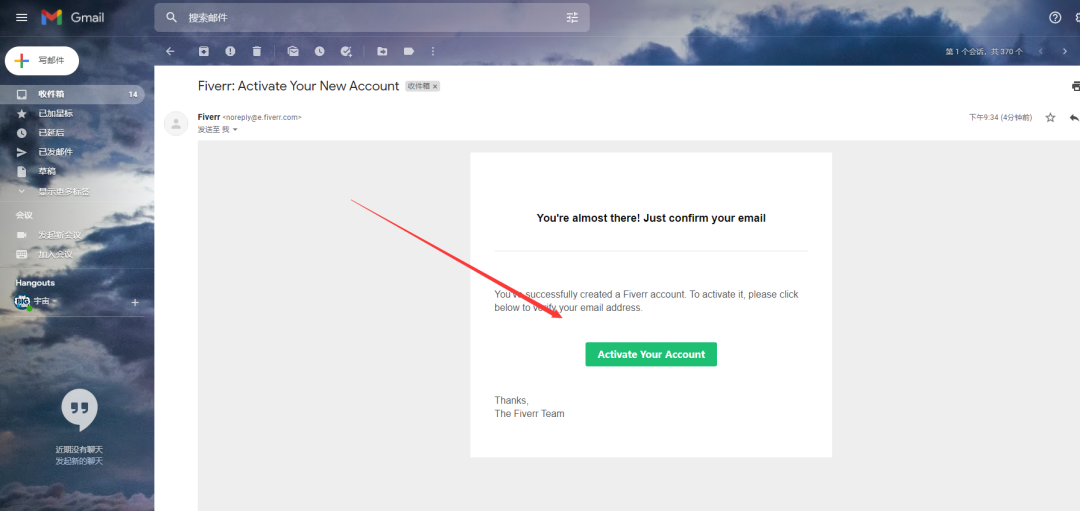Snooze email with the clock icon

[x=320, y=51]
